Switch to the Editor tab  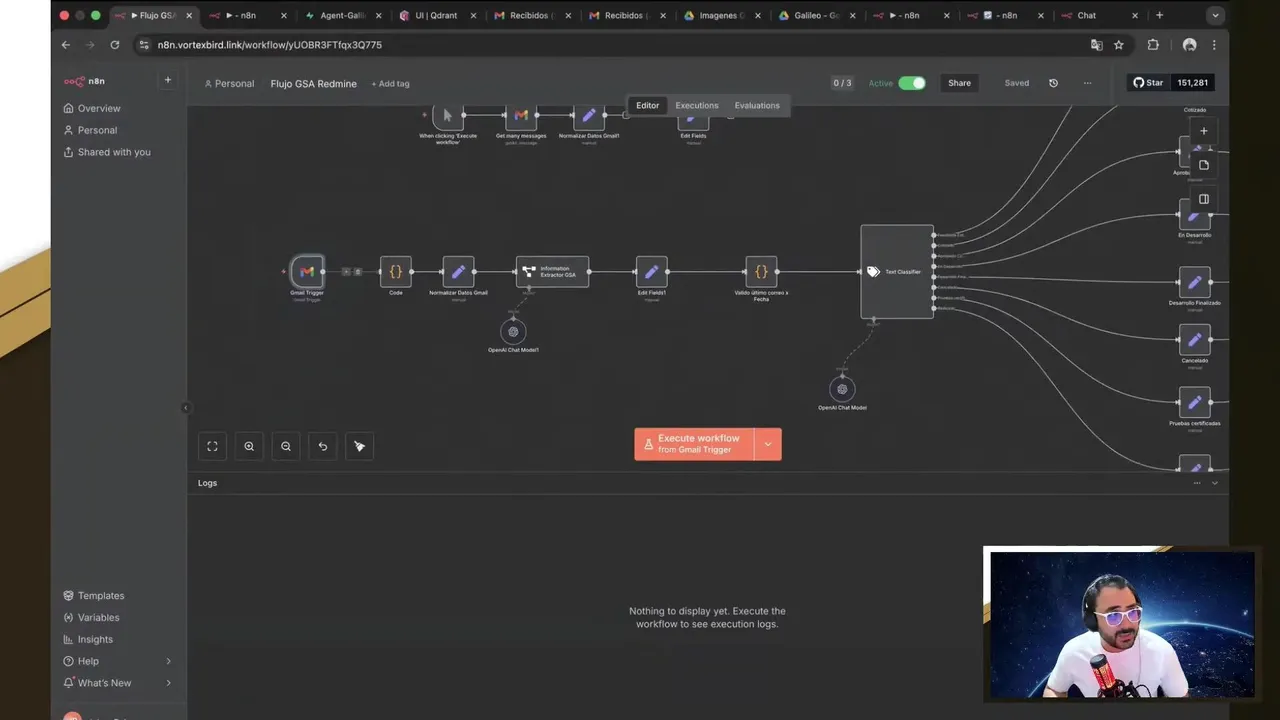(x=647, y=105)
